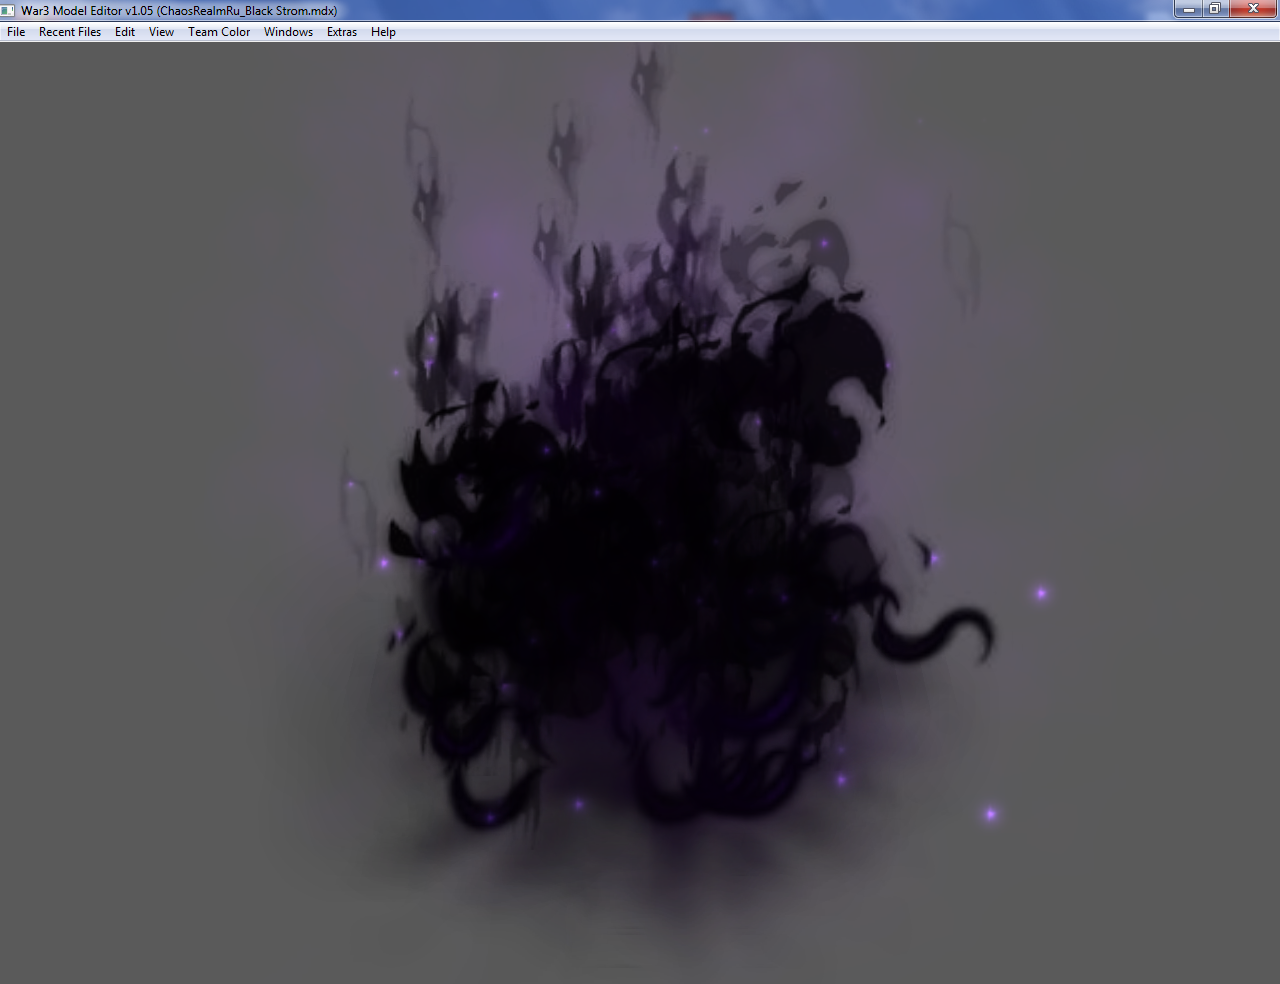Click the War3 Model Editor title bar icon
The image size is (1280, 984).
[8, 10]
